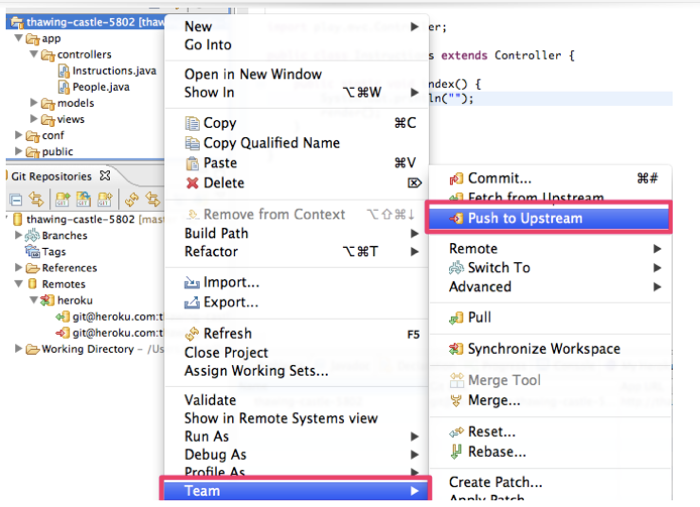Click the Reset icon in submenu
Viewport: 700px width, 507px height.
pyautogui.click(x=456, y=432)
